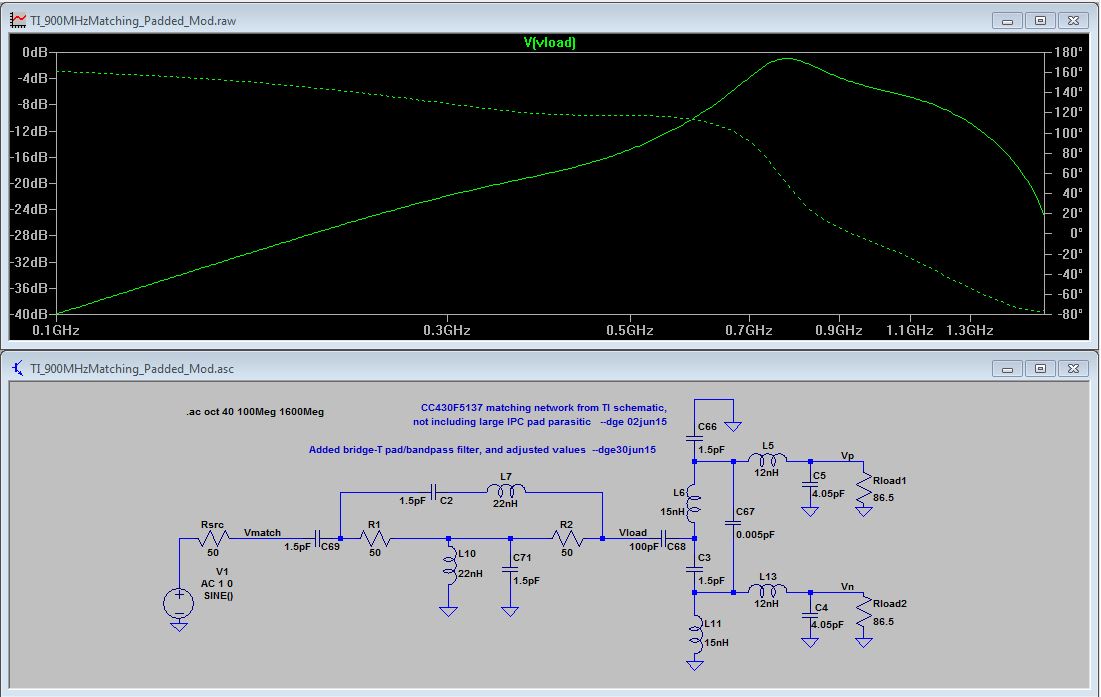The width and height of the screenshot is (1101, 697).
Task: Click the waveform window icon of the .raw window
Action: click(18, 20)
